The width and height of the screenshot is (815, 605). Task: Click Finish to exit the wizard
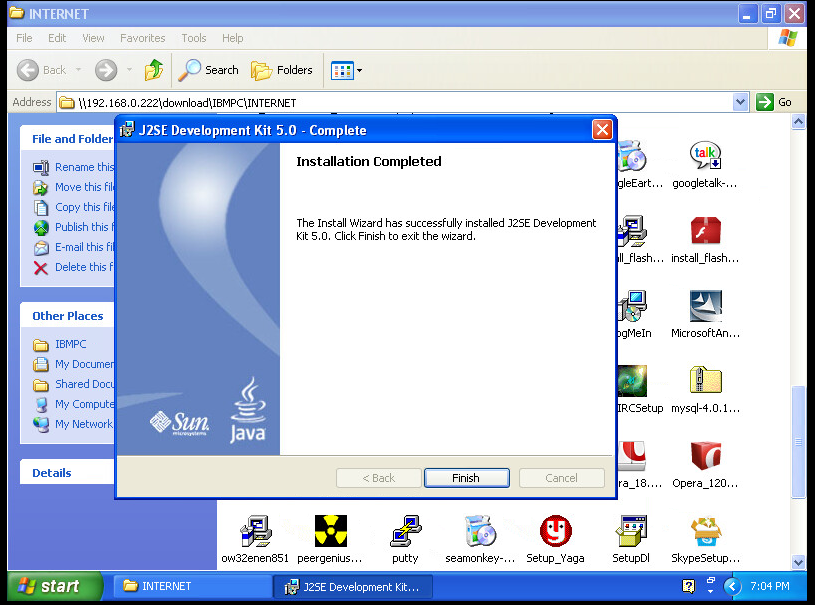(x=466, y=478)
